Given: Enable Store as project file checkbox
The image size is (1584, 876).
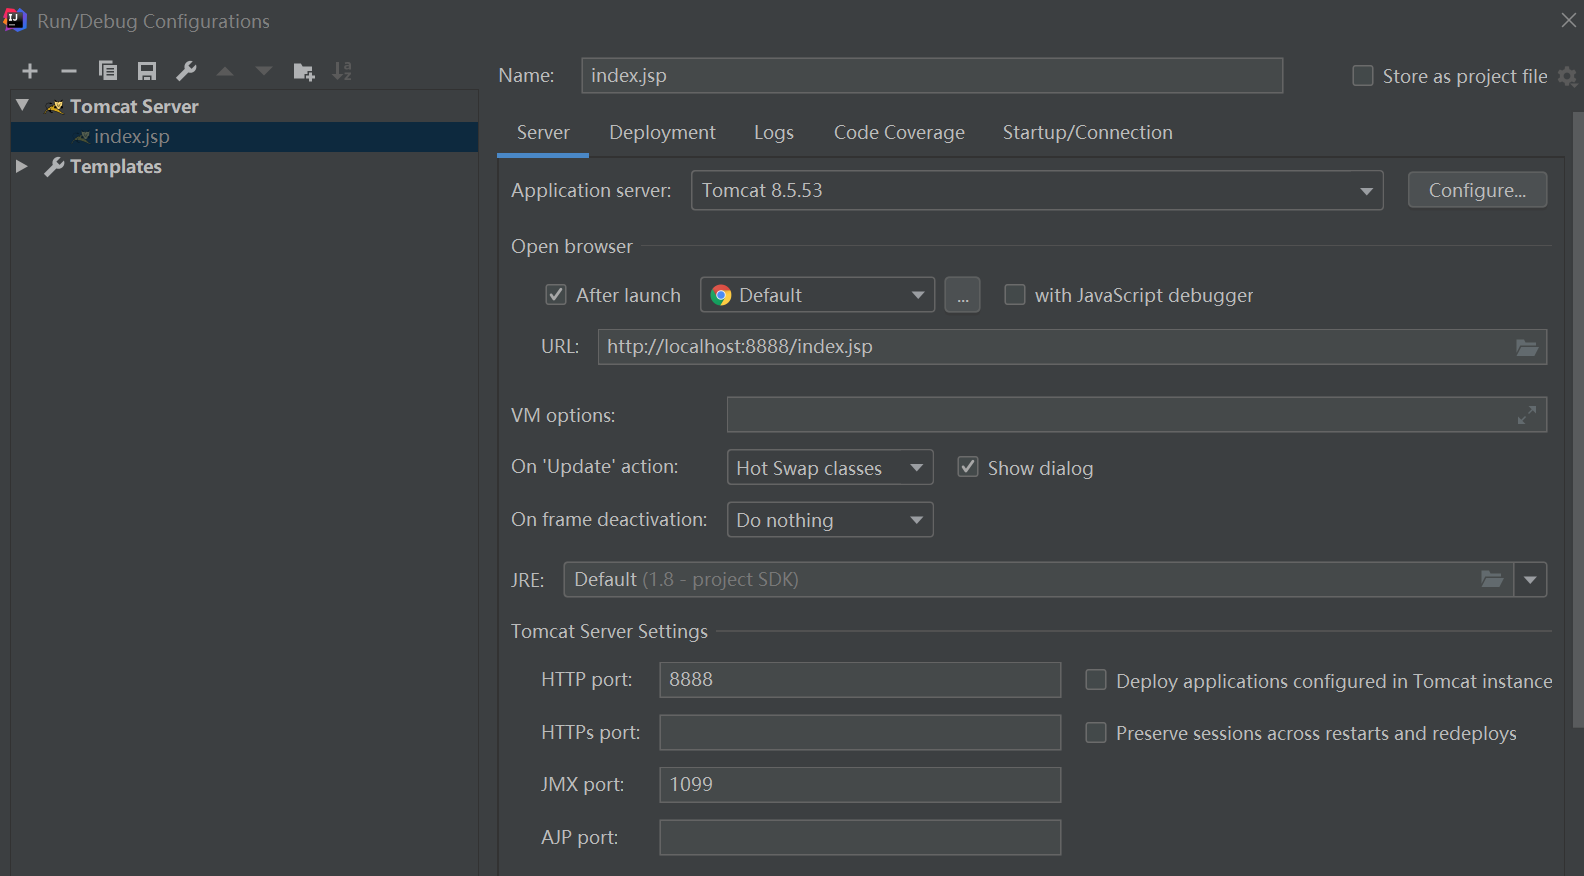Looking at the screenshot, I should [x=1363, y=76].
